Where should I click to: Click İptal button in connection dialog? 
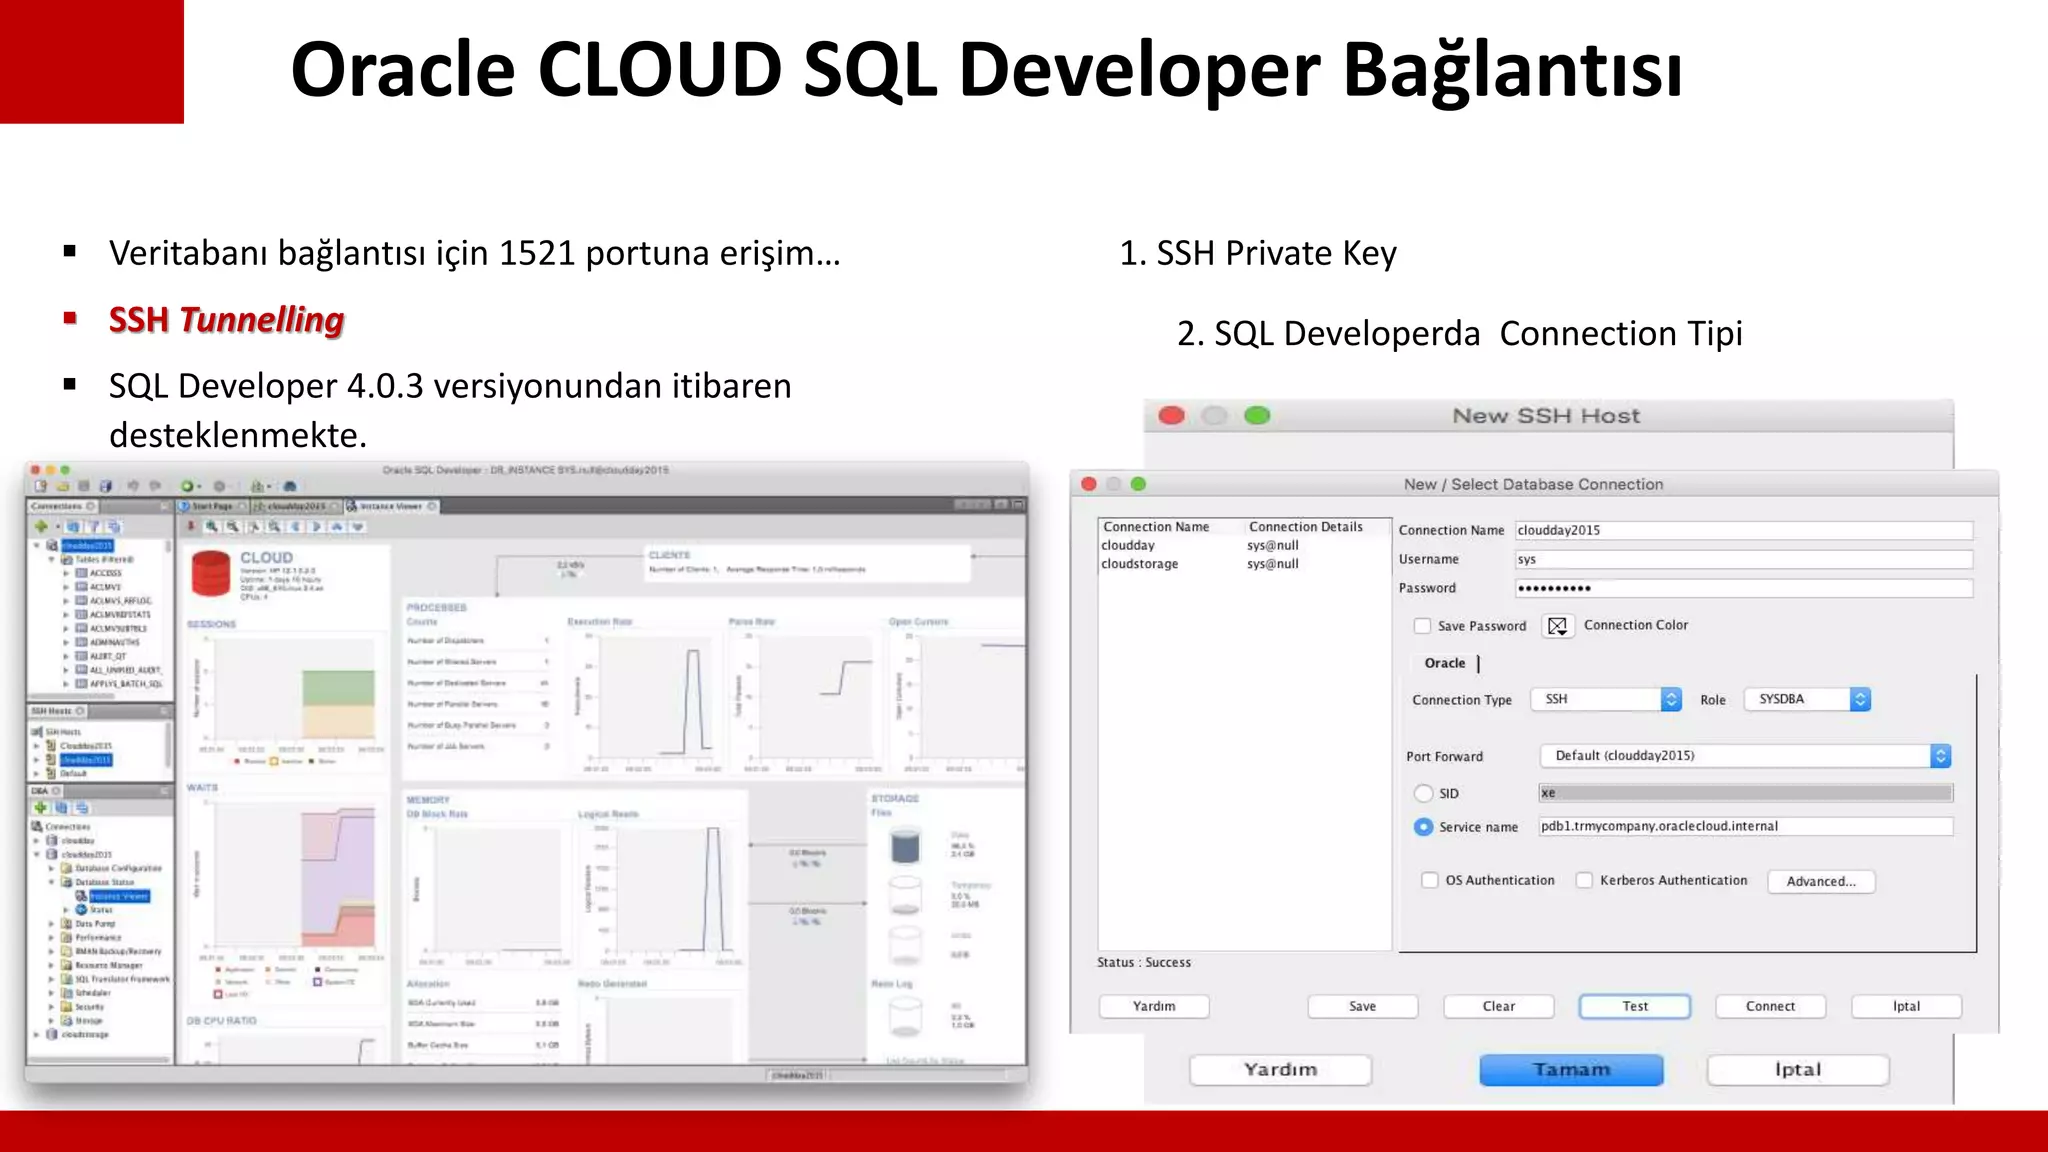1906,1006
